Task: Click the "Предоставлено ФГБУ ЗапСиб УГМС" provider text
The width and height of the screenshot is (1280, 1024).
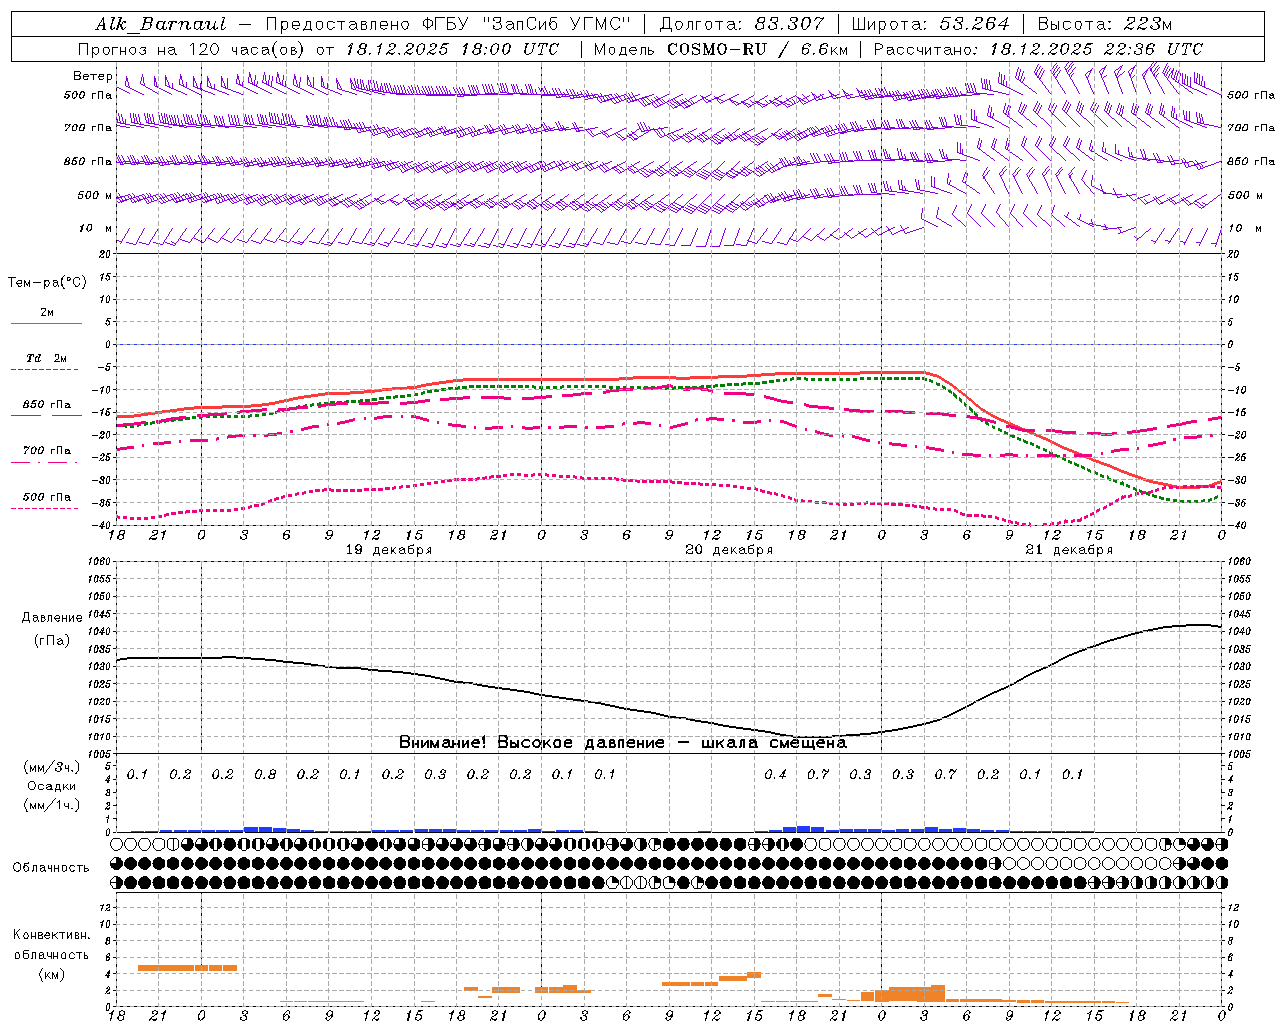Action: click(x=447, y=24)
